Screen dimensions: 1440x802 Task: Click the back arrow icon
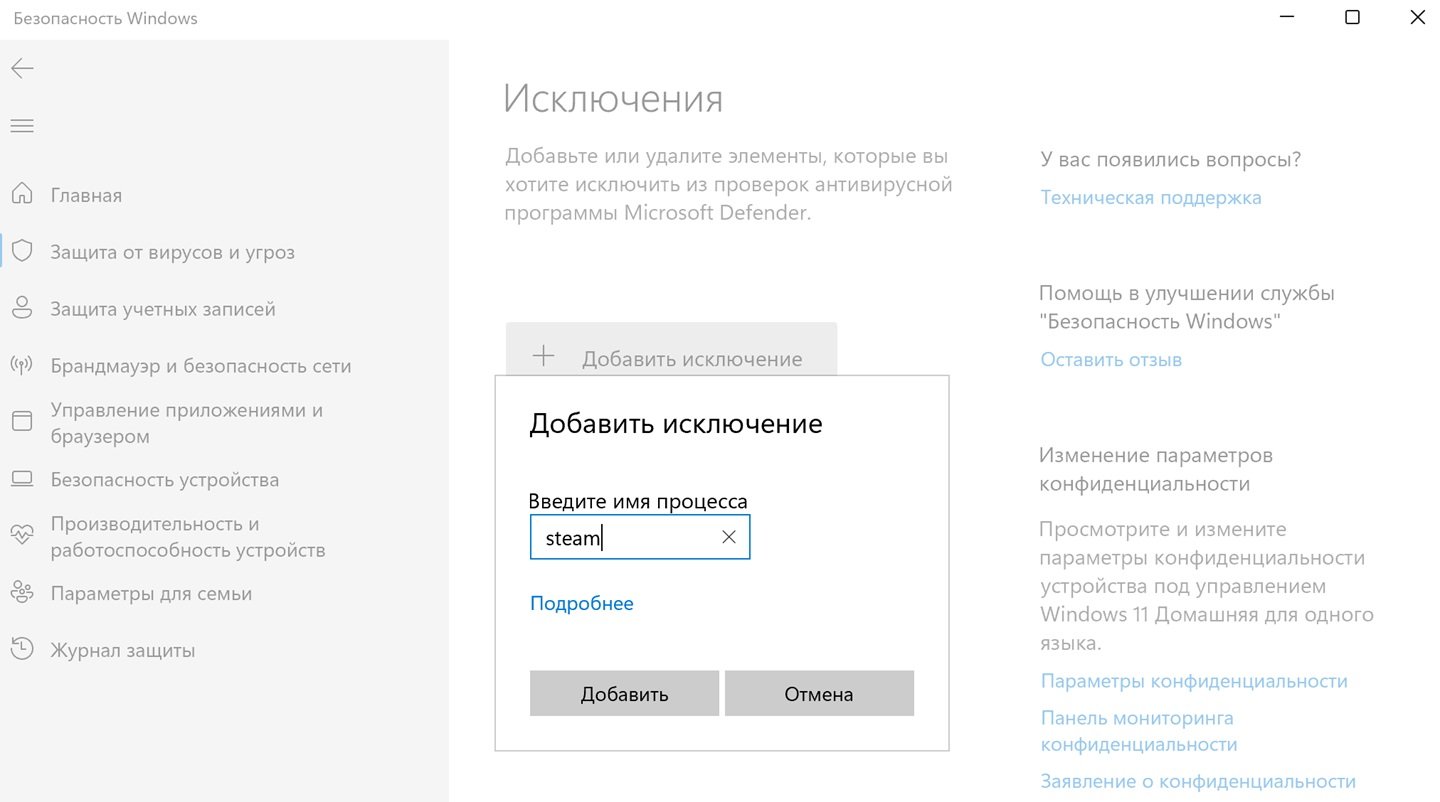[x=22, y=68]
